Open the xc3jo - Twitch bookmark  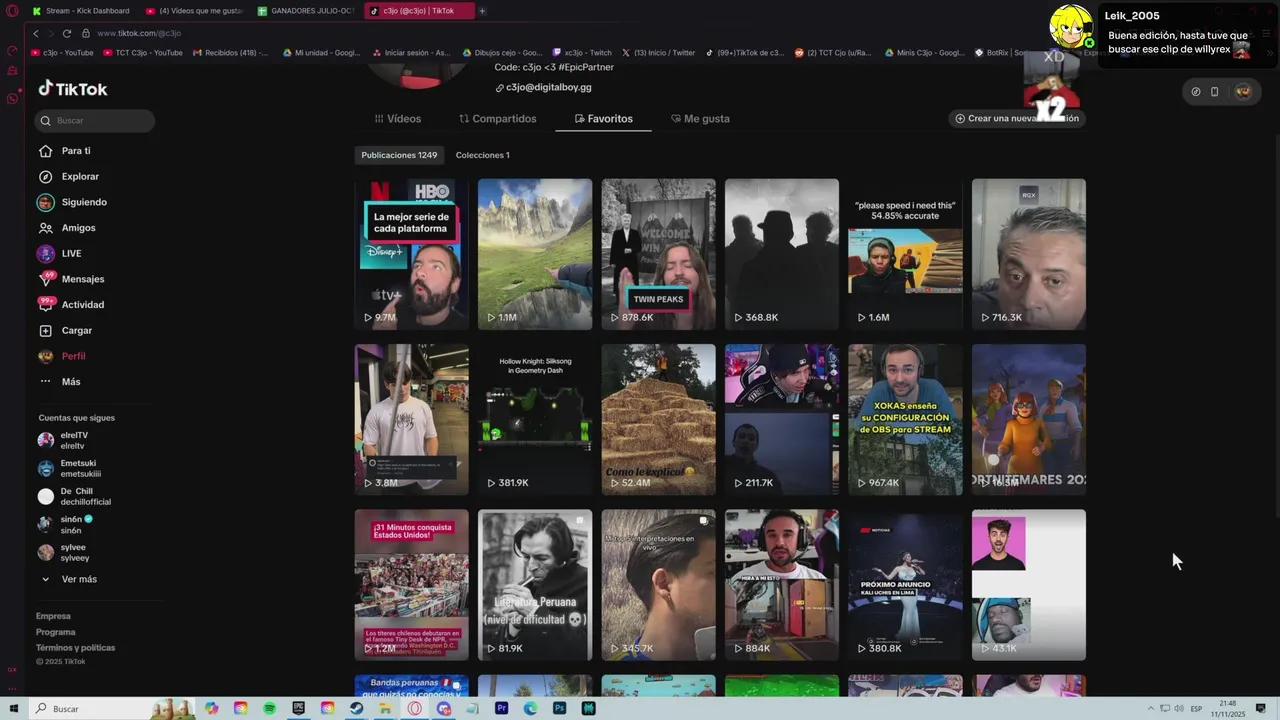581,53
